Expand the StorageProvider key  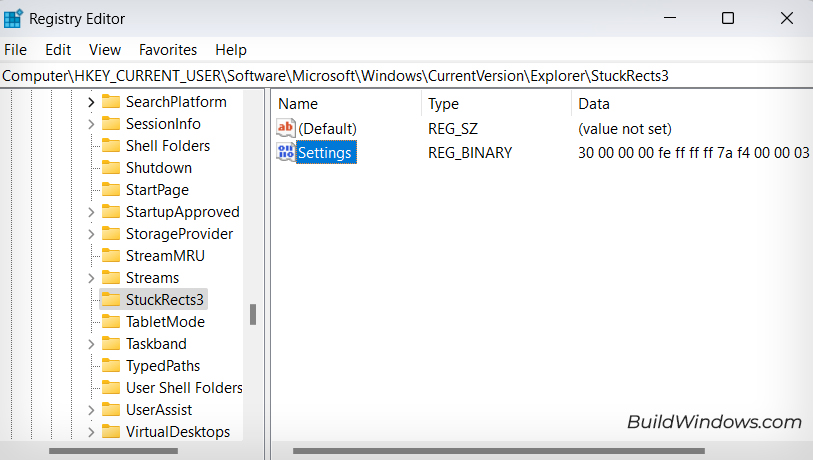tap(91, 234)
